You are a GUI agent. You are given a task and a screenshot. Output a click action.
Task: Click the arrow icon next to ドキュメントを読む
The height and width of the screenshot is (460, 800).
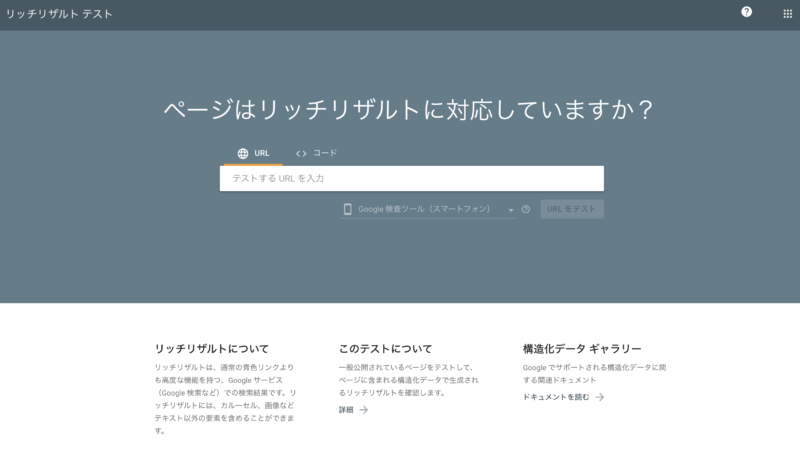coord(599,397)
